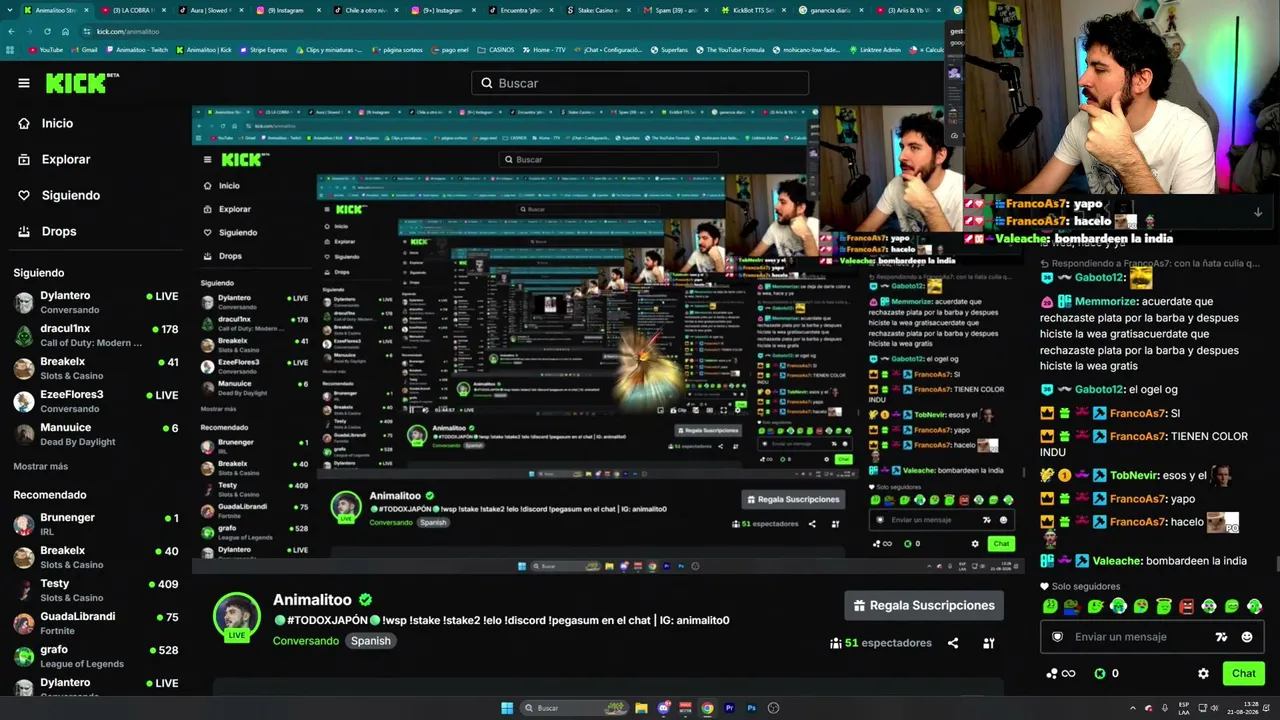Open GuadaLibrandi channel from Recomendado list

95,623
